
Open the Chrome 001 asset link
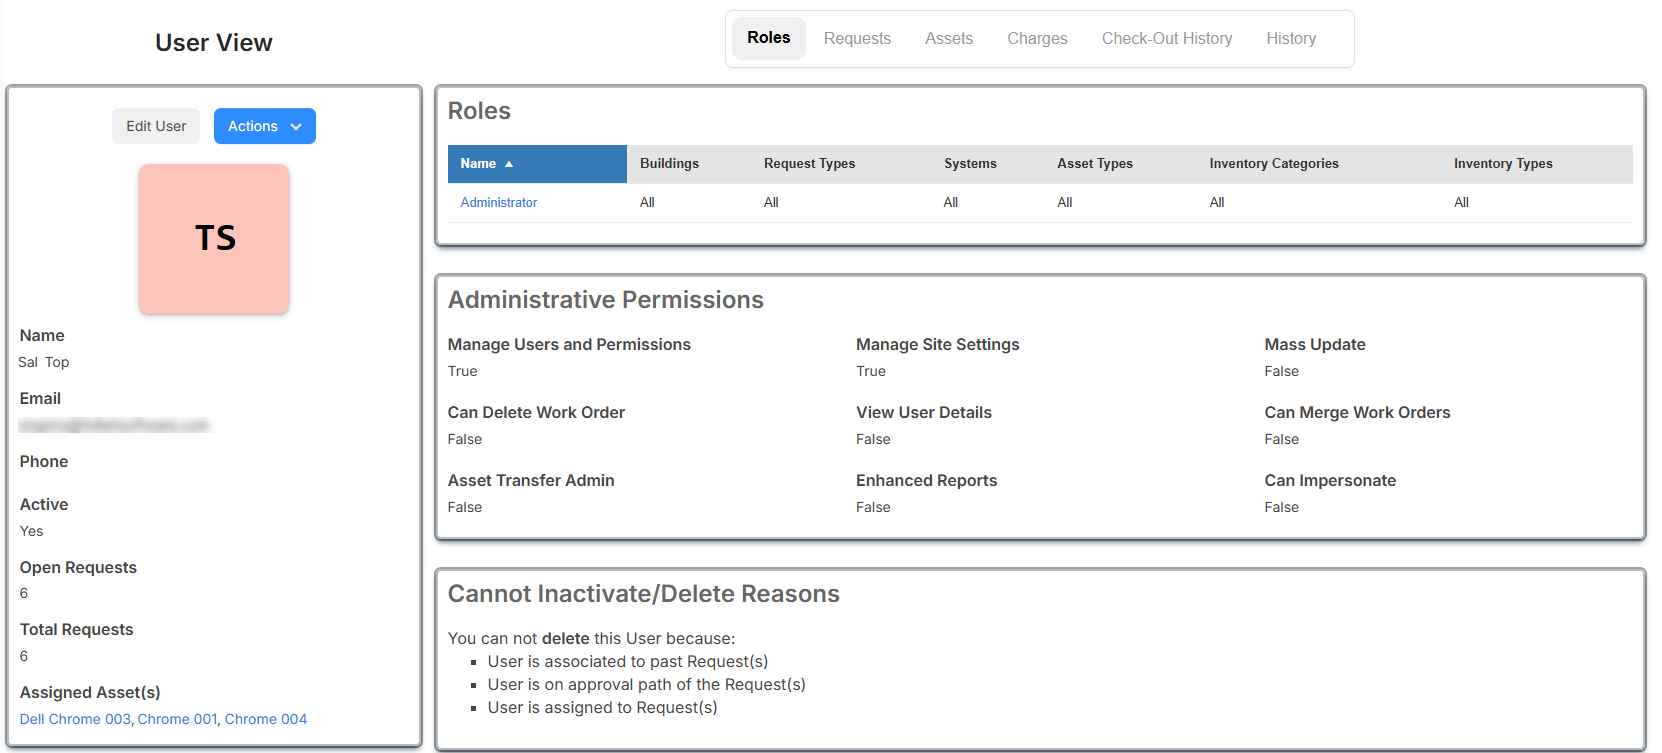coord(177,719)
